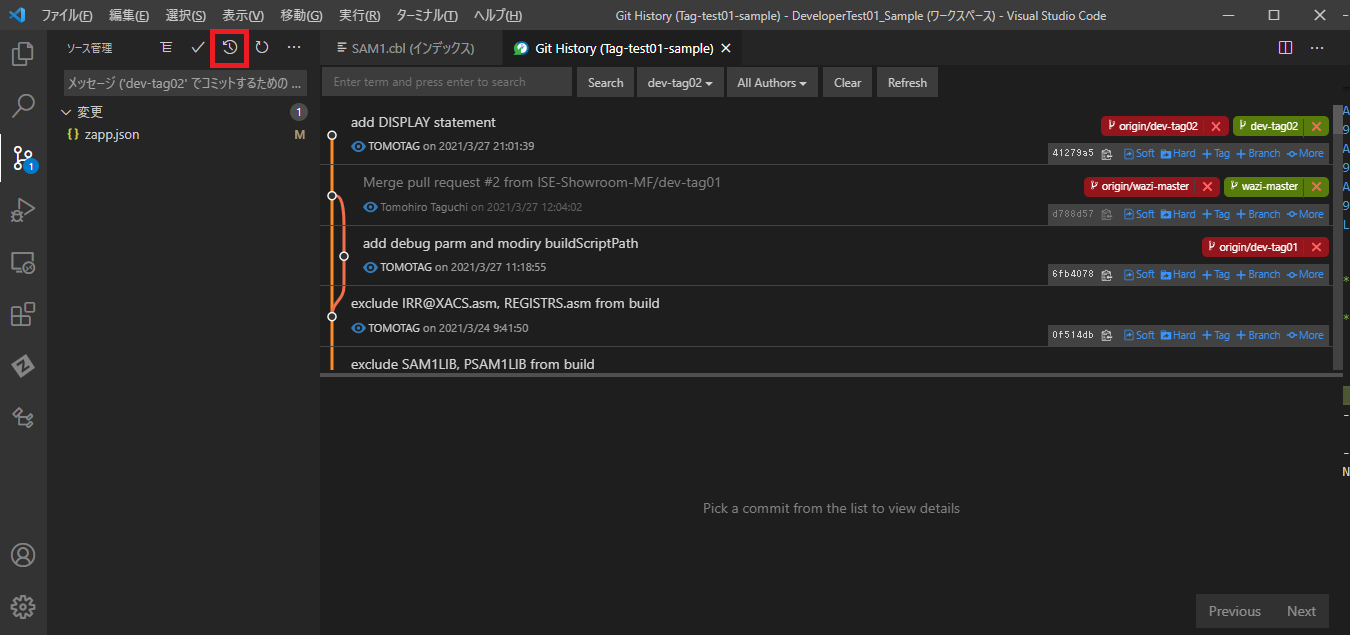This screenshot has width=1350, height=635.
Task: Create Branch from commit 0f514db
Action: (x=1258, y=335)
